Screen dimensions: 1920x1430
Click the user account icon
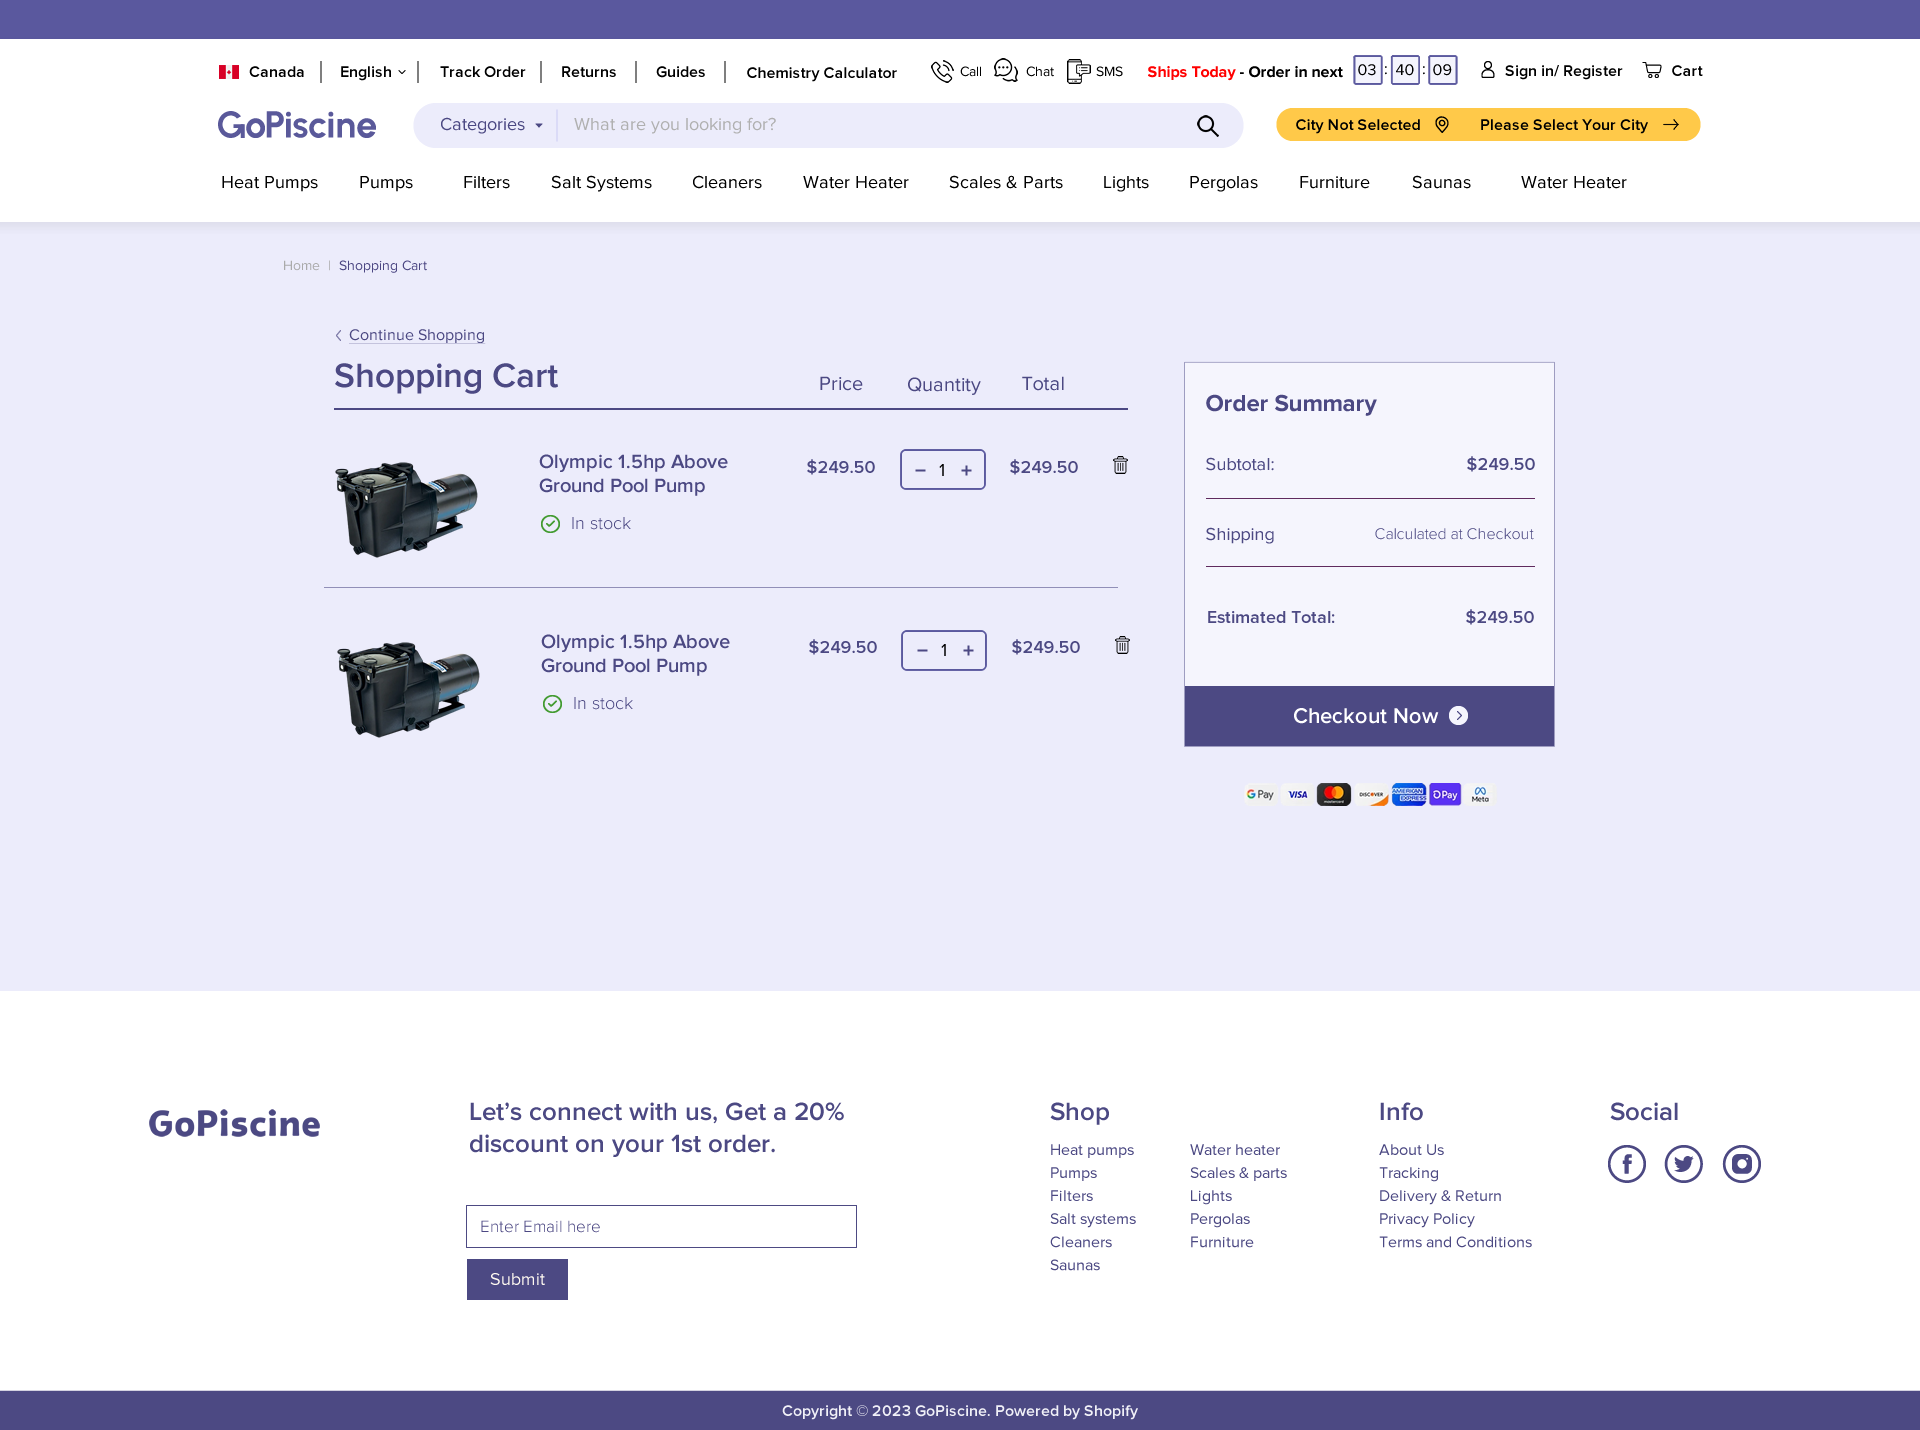pyautogui.click(x=1488, y=70)
